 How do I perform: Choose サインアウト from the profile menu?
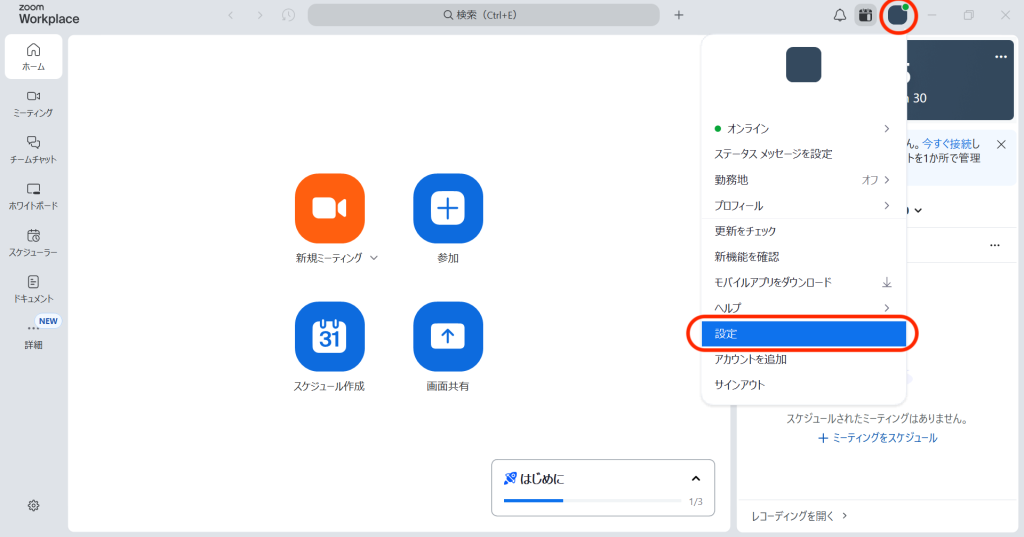739,385
